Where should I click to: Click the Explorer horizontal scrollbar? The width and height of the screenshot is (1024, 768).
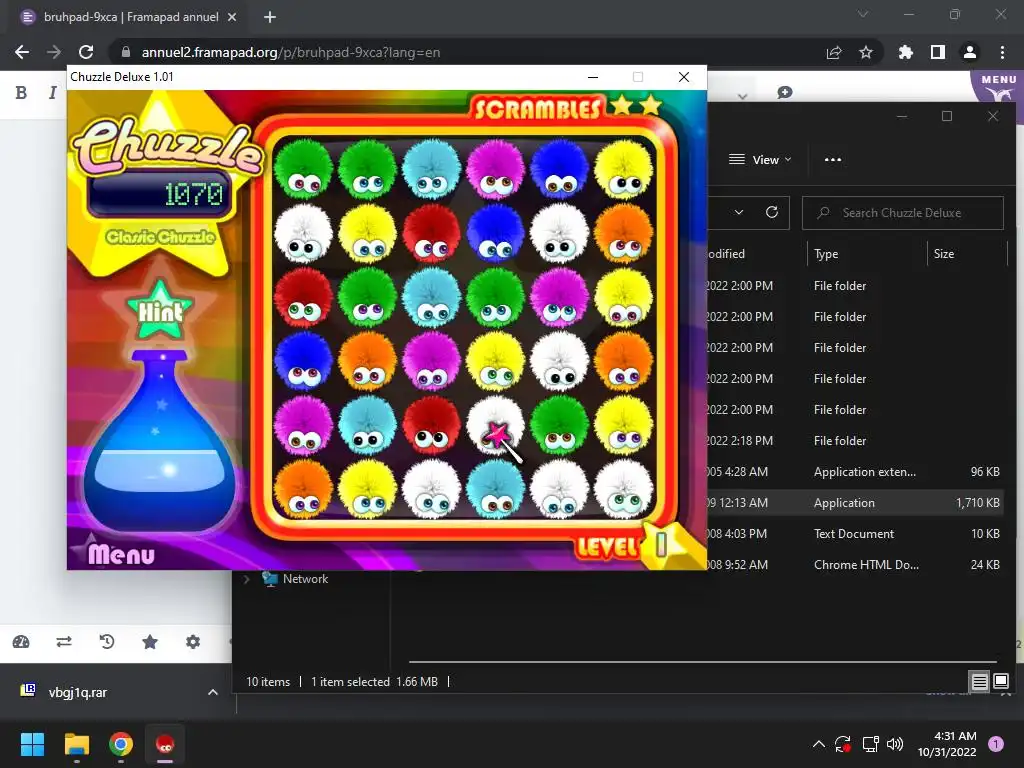tap(702, 662)
